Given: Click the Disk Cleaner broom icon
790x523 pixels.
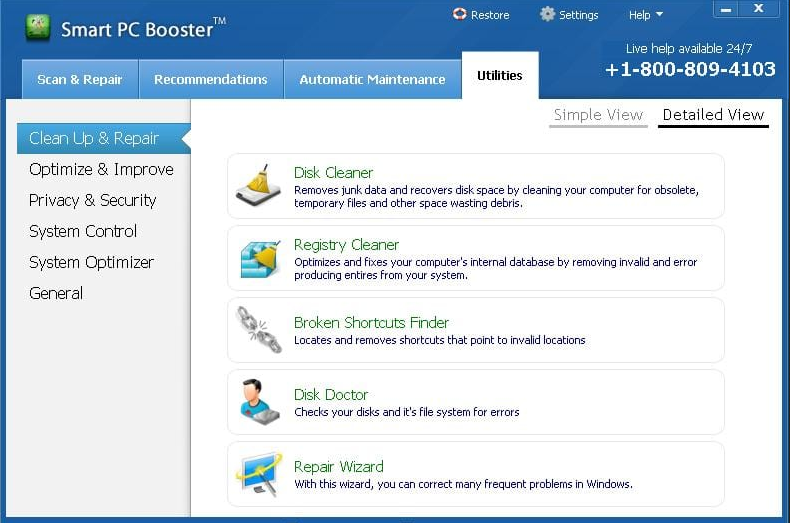Looking at the screenshot, I should (x=258, y=186).
